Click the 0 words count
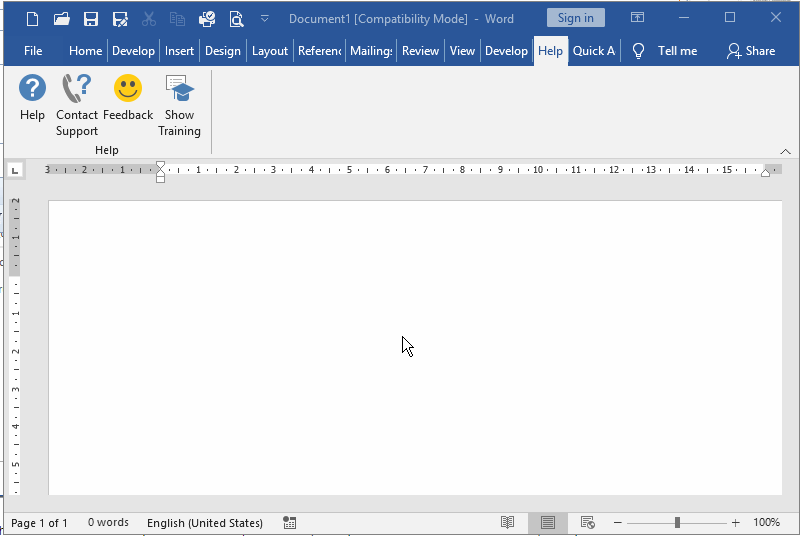This screenshot has height=536, width=800. coord(108,522)
